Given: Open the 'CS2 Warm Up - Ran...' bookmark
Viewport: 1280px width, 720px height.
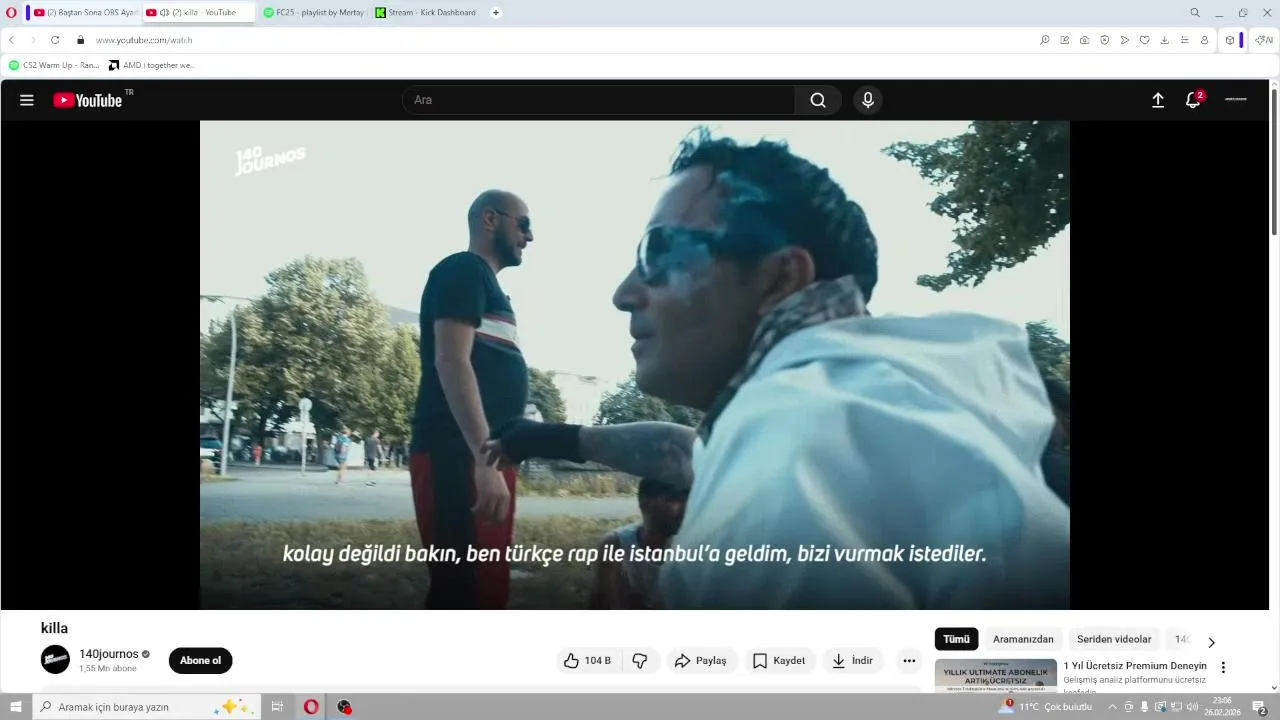Looking at the screenshot, I should point(54,65).
